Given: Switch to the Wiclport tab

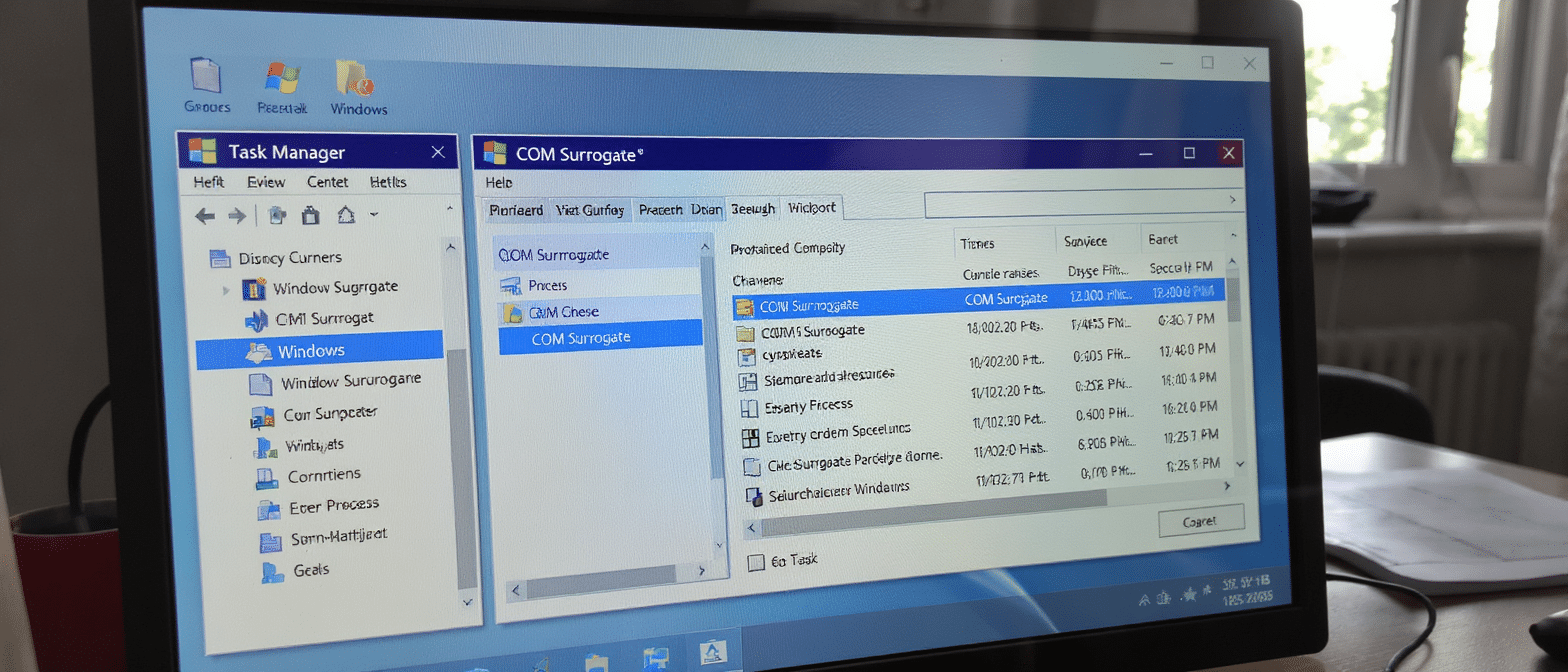Looking at the screenshot, I should (813, 208).
